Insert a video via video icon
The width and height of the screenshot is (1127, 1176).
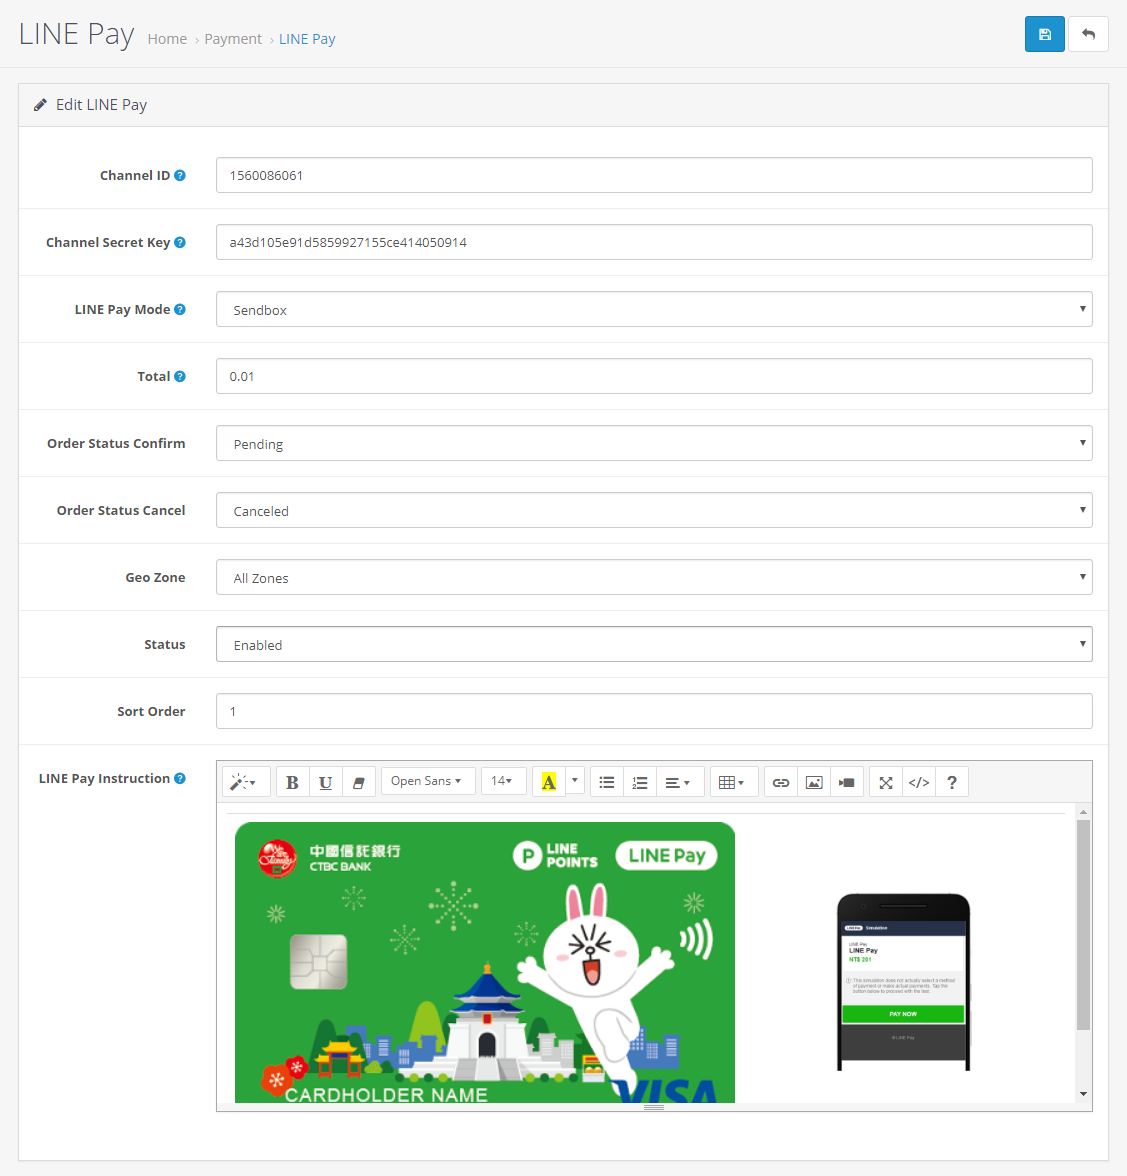[847, 782]
